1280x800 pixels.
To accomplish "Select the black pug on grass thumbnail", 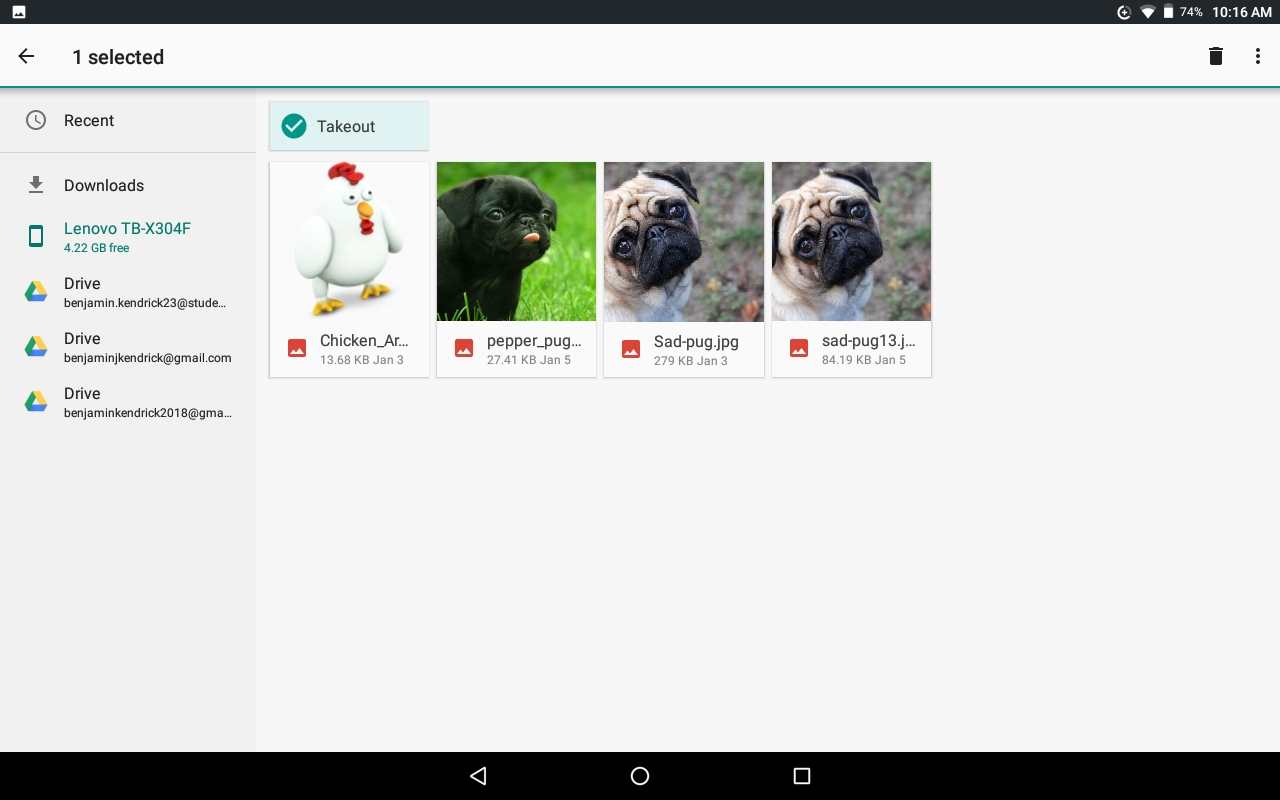I will [x=516, y=242].
